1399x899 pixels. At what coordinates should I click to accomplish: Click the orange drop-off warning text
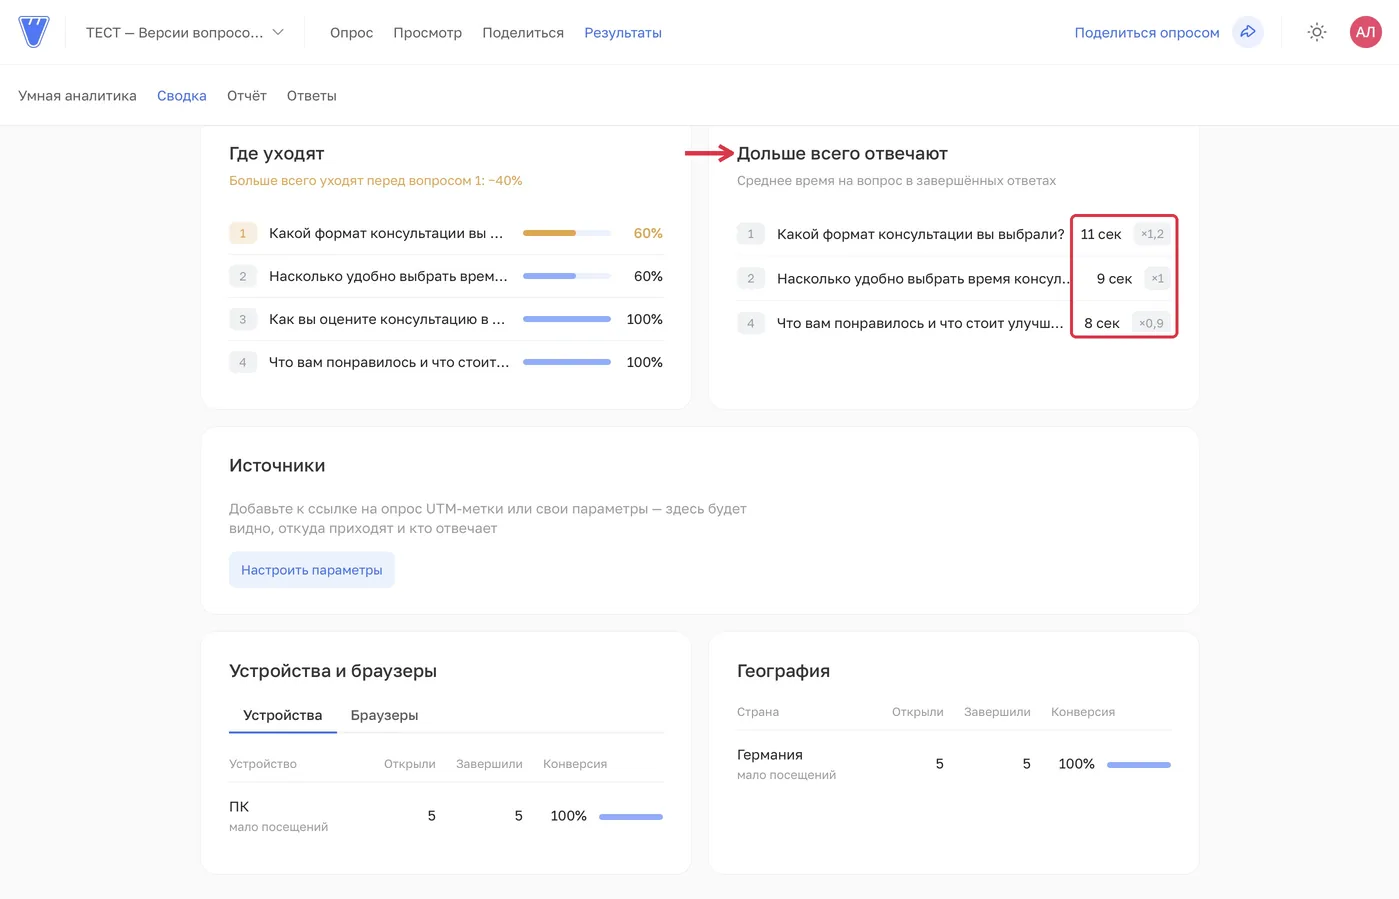click(x=376, y=181)
